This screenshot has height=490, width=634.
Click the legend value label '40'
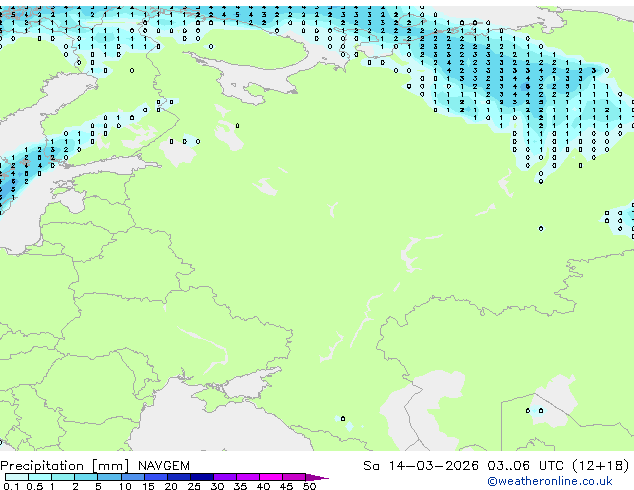coord(263,486)
